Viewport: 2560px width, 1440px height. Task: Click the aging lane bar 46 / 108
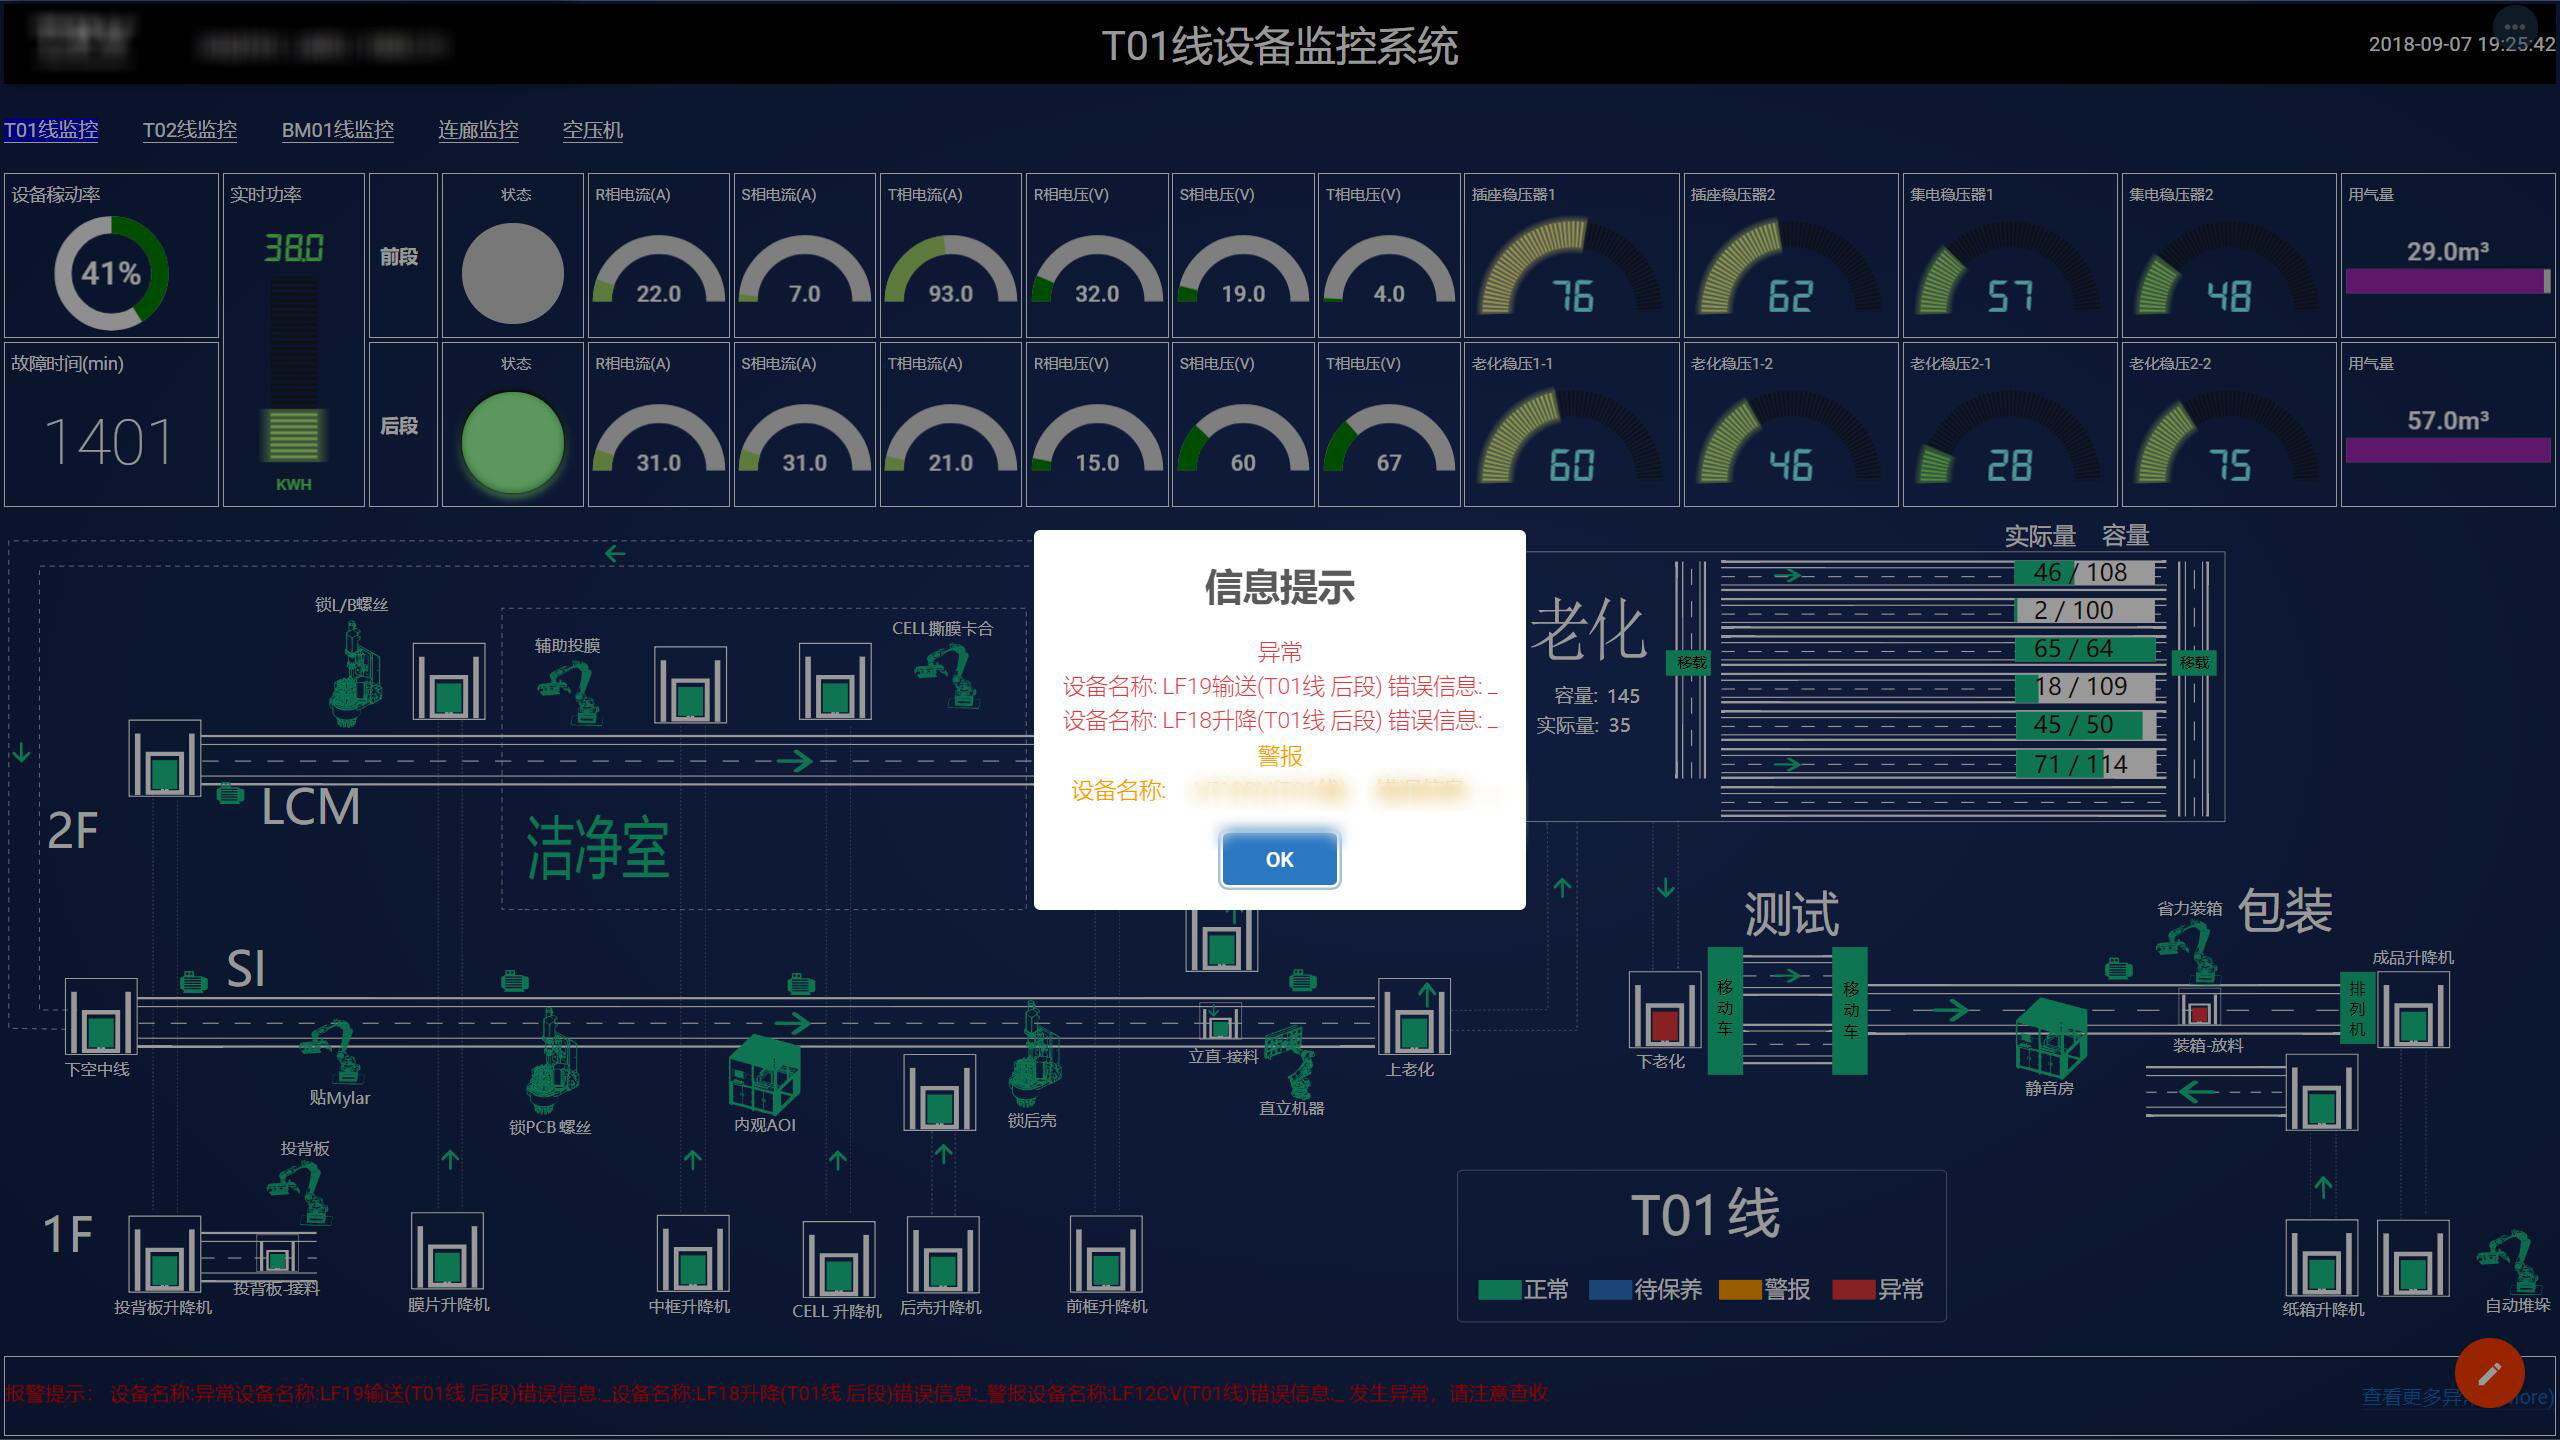point(2084,572)
